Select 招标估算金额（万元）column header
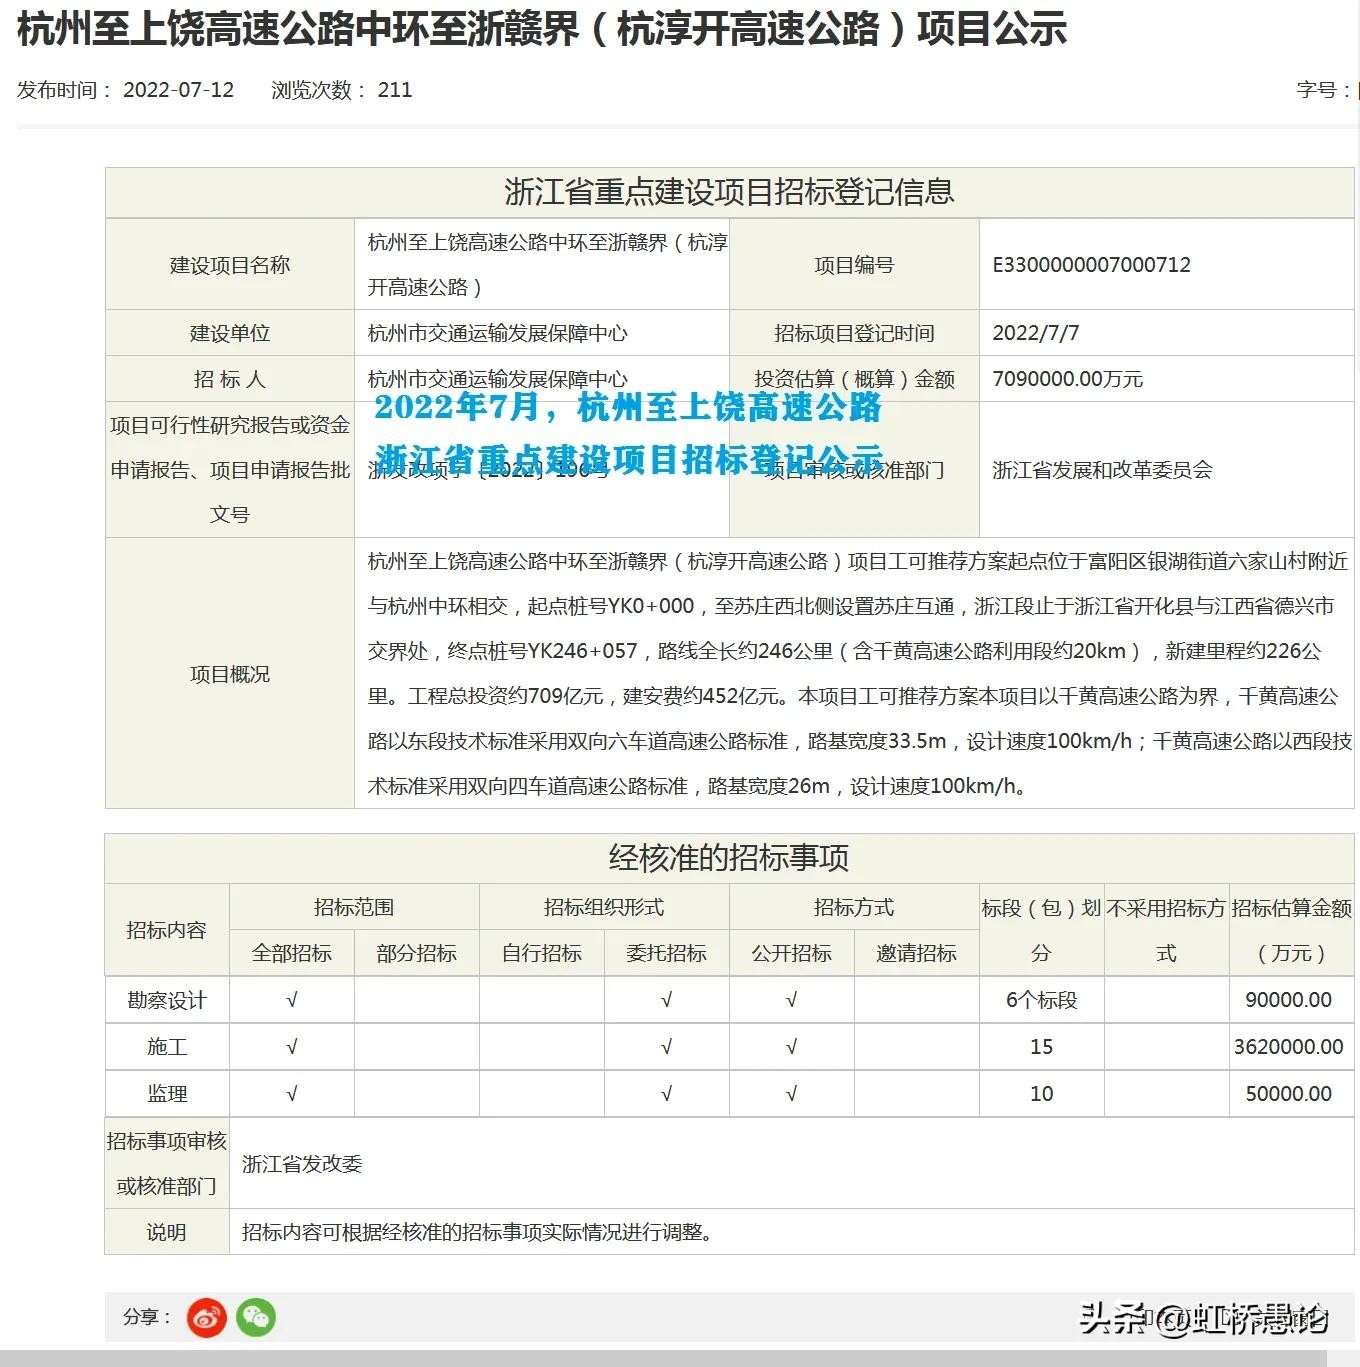The width and height of the screenshot is (1360, 1367). point(1291,930)
